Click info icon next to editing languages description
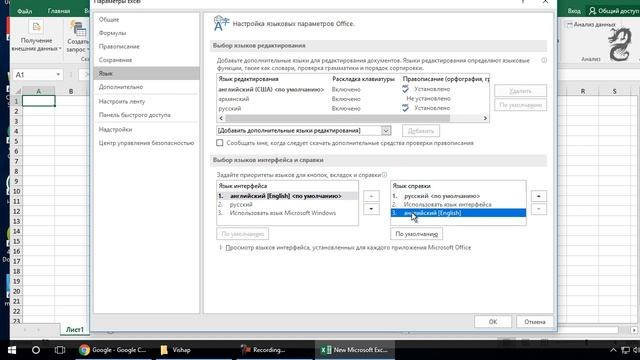The width and height of the screenshot is (640, 360). (544, 60)
